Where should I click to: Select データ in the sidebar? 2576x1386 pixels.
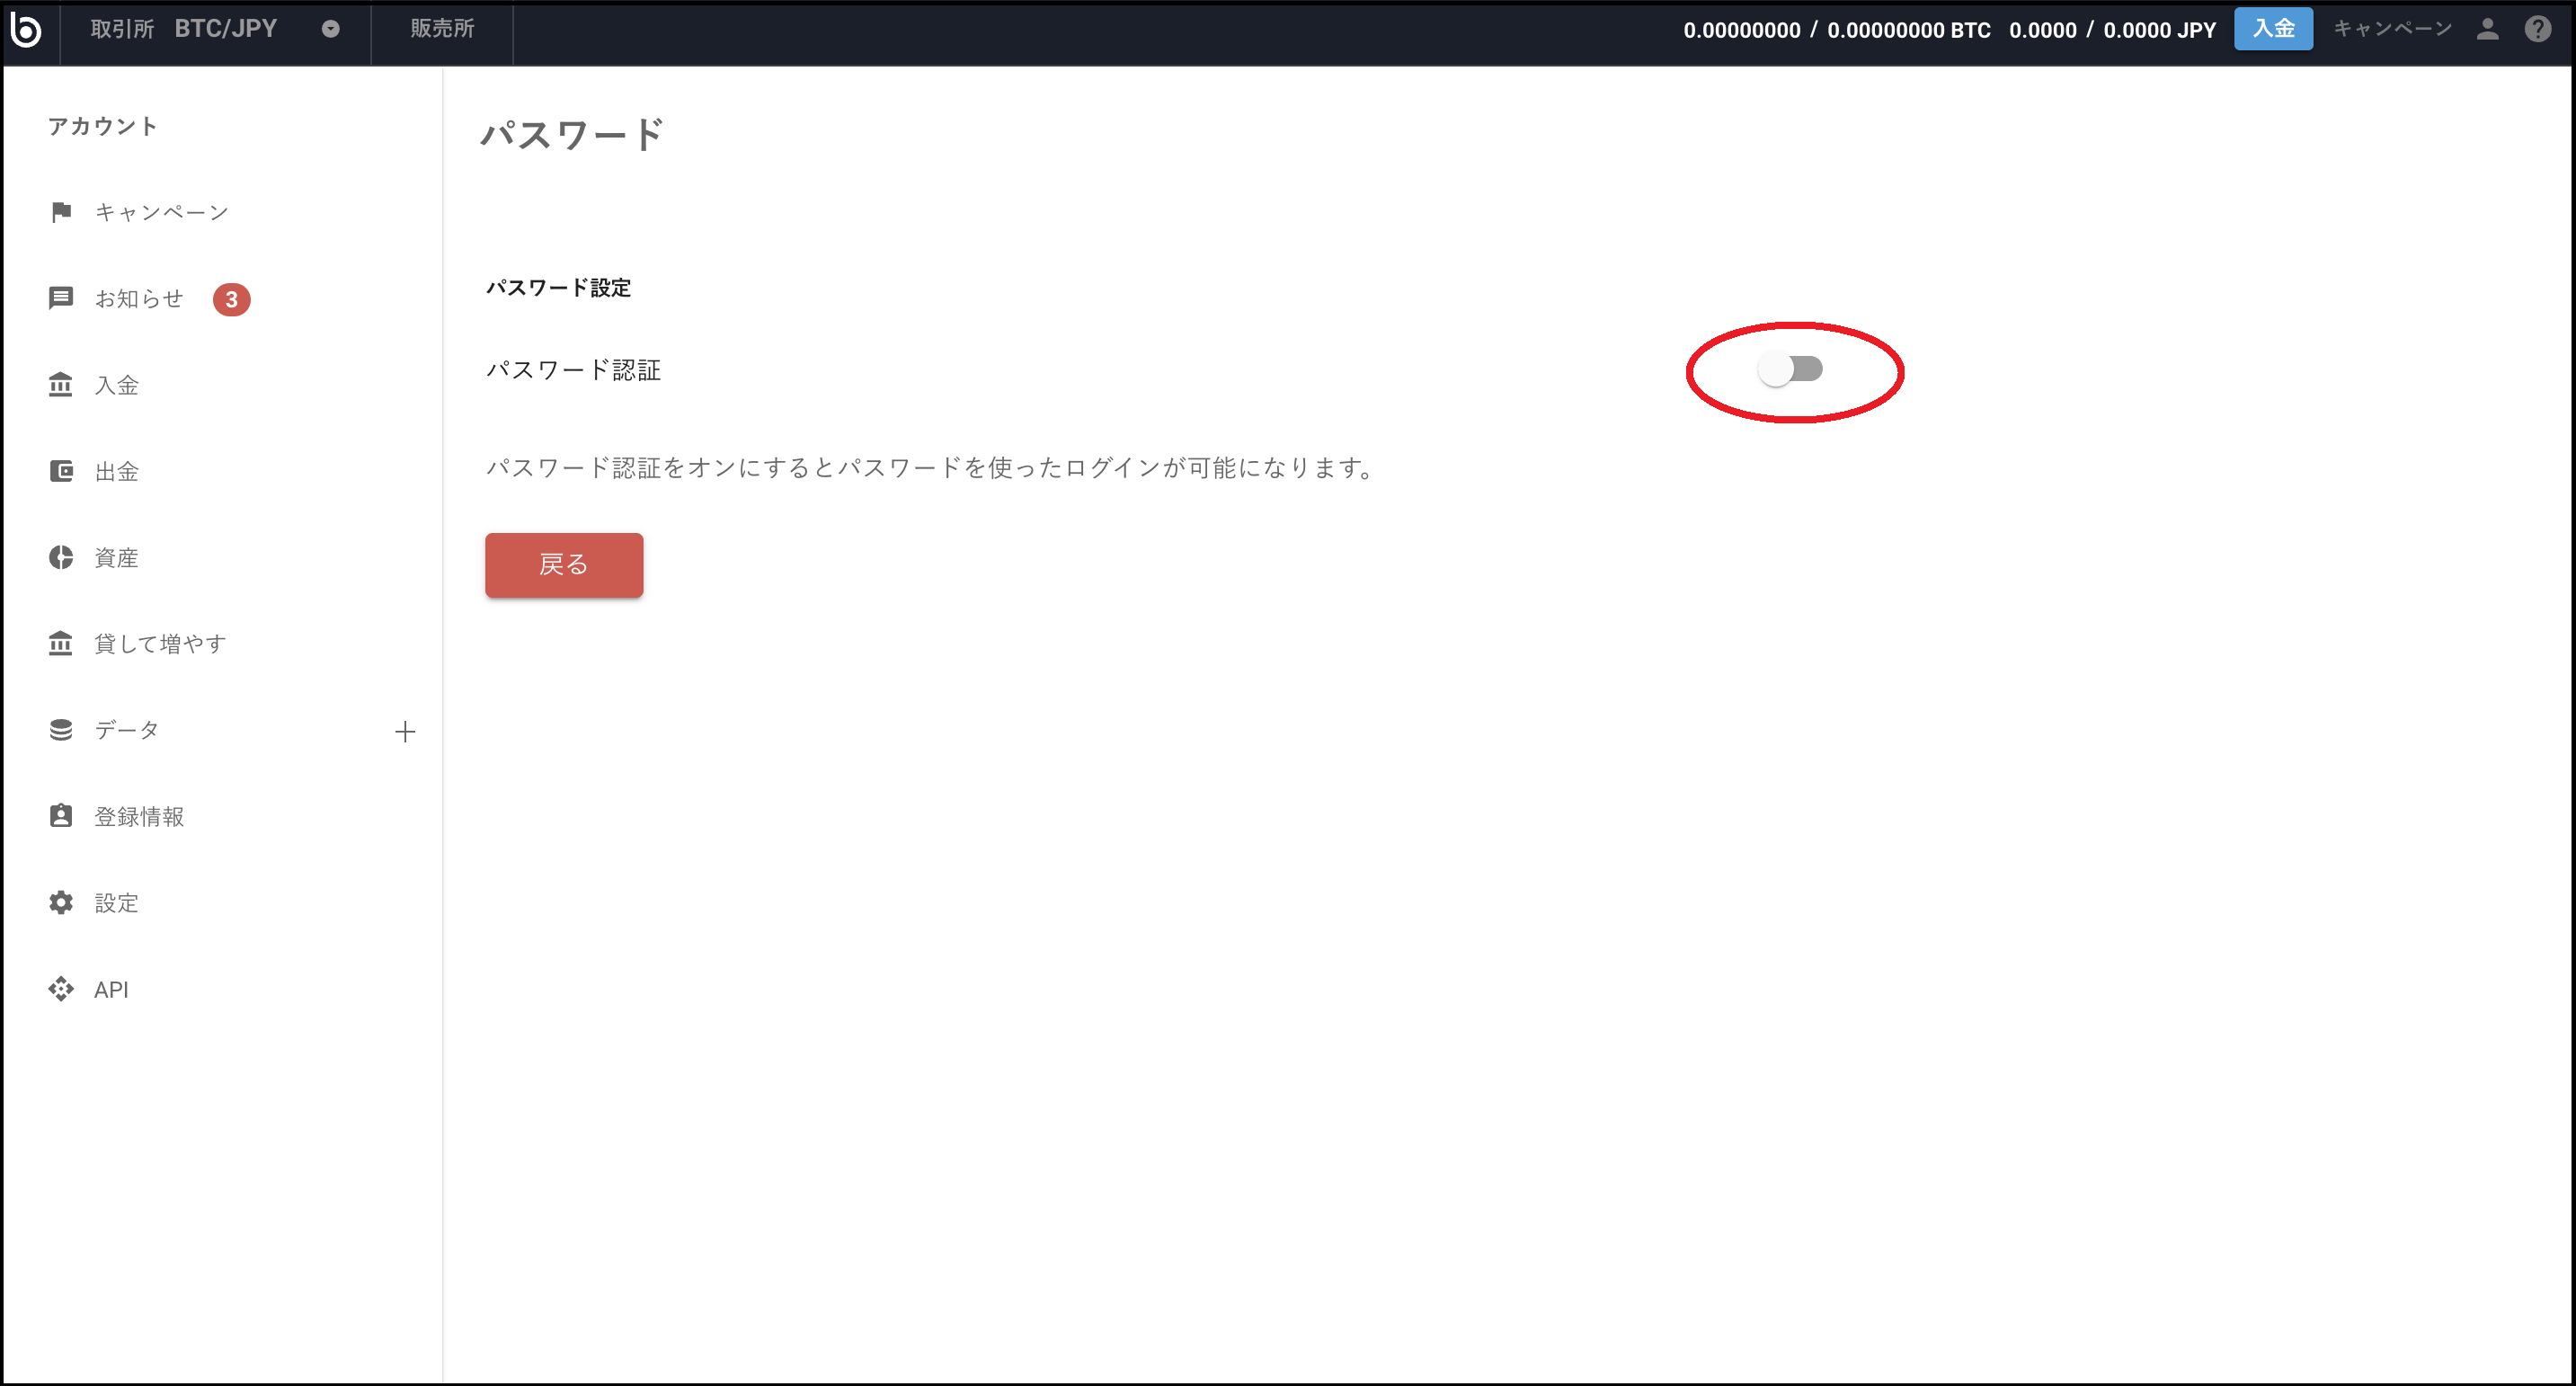[127, 730]
